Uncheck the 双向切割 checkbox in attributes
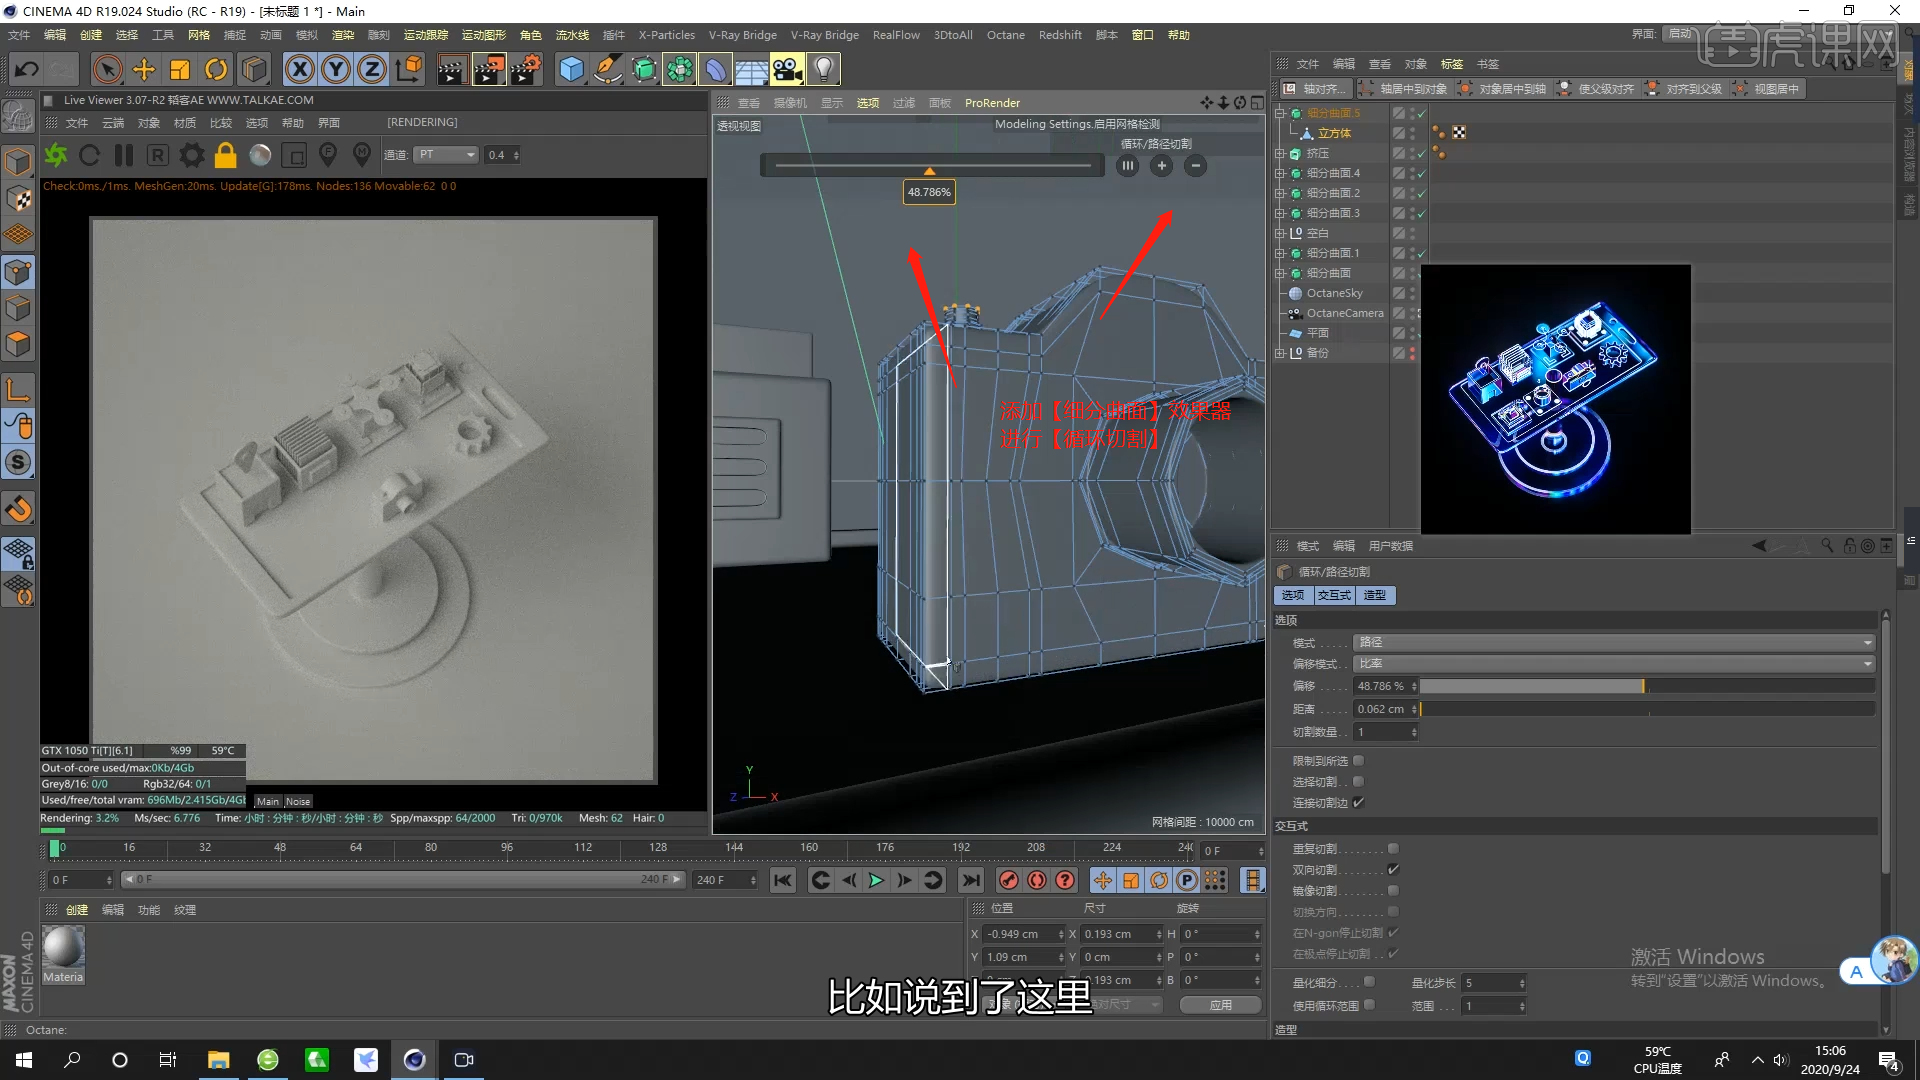The image size is (1920, 1080). click(x=1393, y=869)
